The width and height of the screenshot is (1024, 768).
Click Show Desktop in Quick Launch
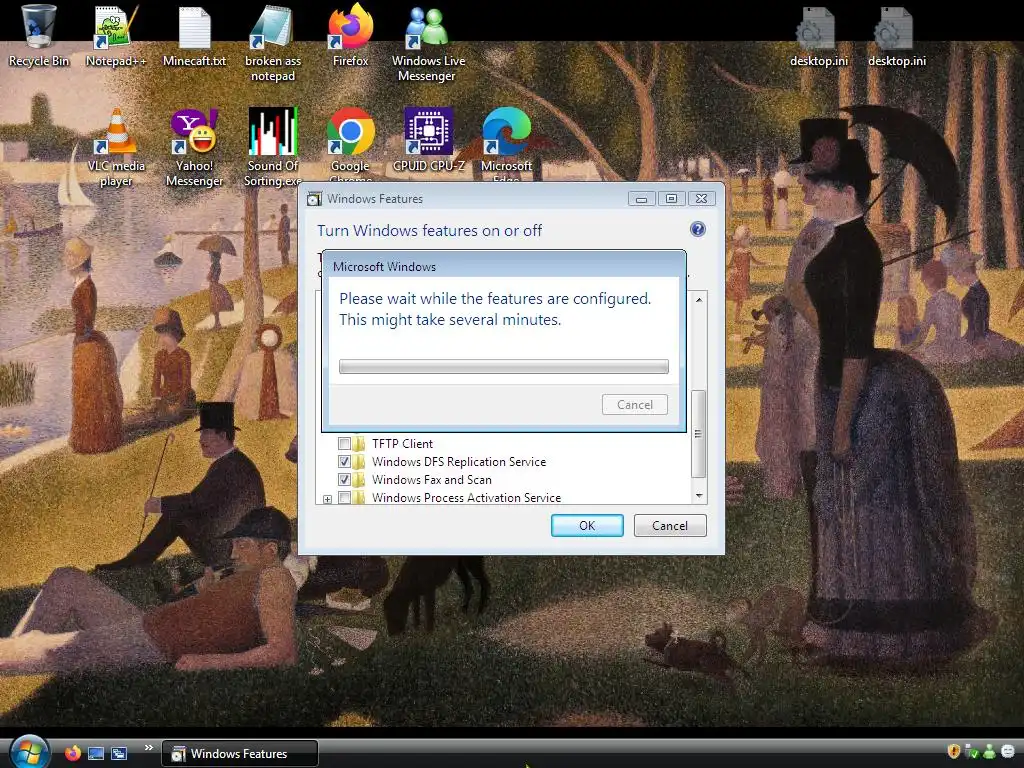(x=96, y=753)
